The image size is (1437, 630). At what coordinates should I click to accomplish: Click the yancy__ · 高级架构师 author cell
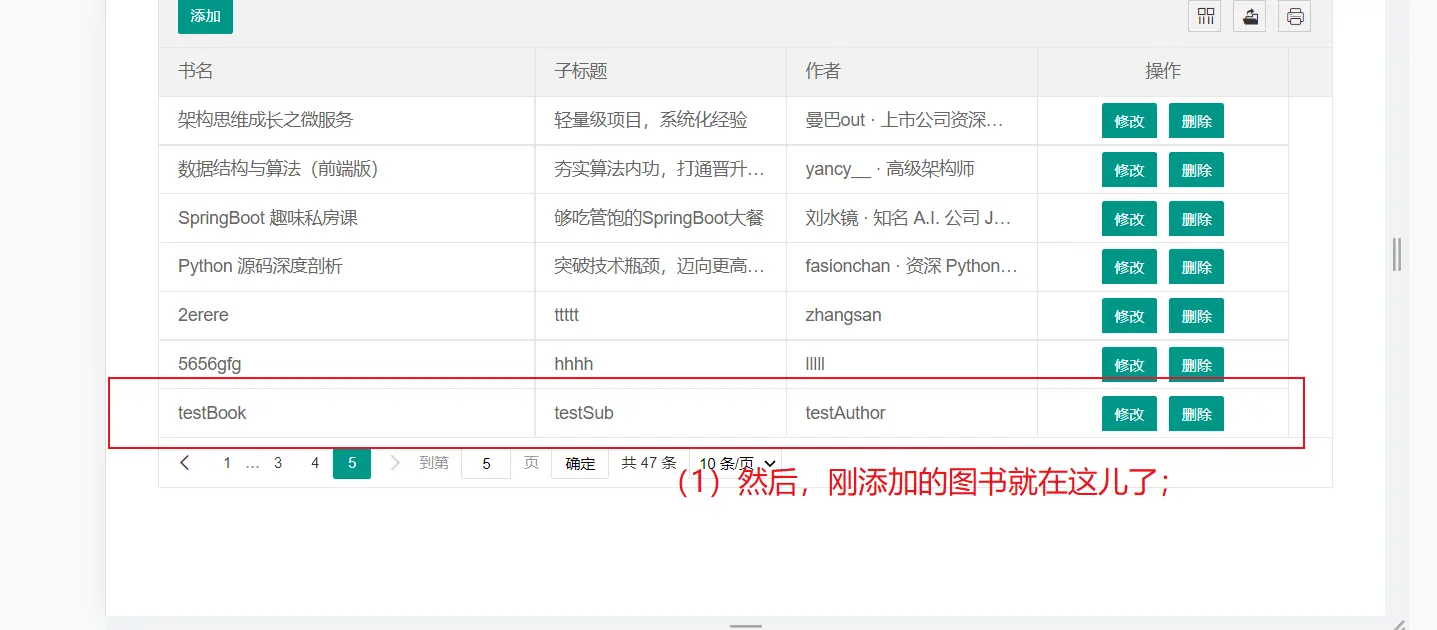tap(912, 169)
